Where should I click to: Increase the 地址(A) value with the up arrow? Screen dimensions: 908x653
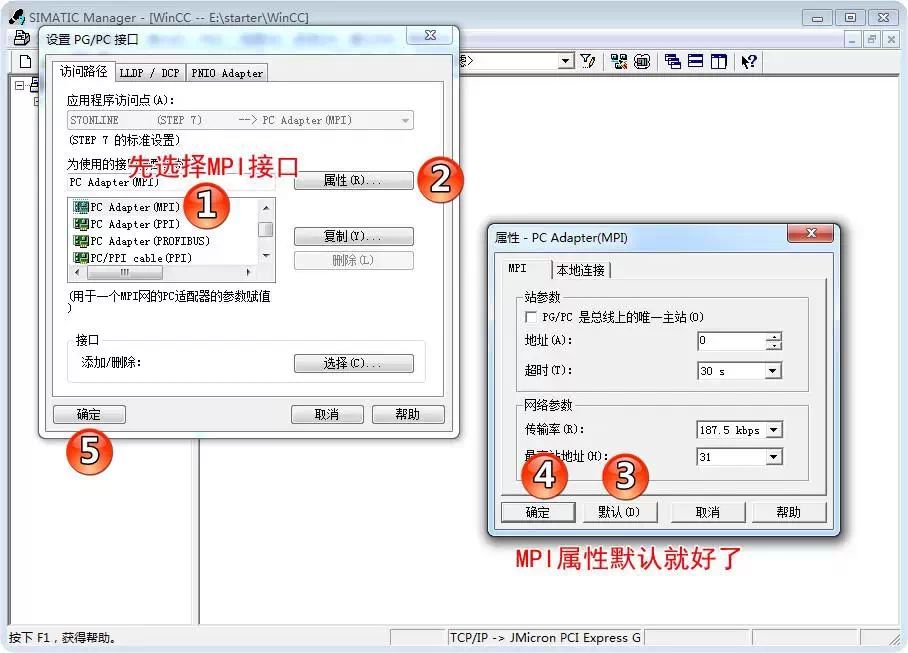774,336
